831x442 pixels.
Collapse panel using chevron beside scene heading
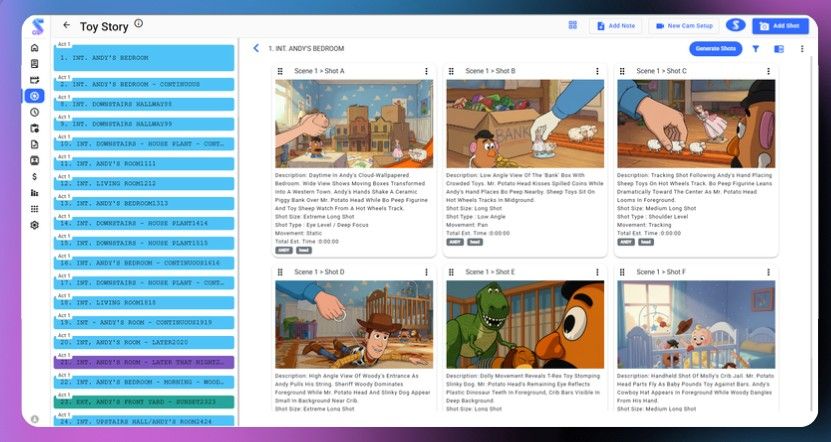(x=256, y=48)
